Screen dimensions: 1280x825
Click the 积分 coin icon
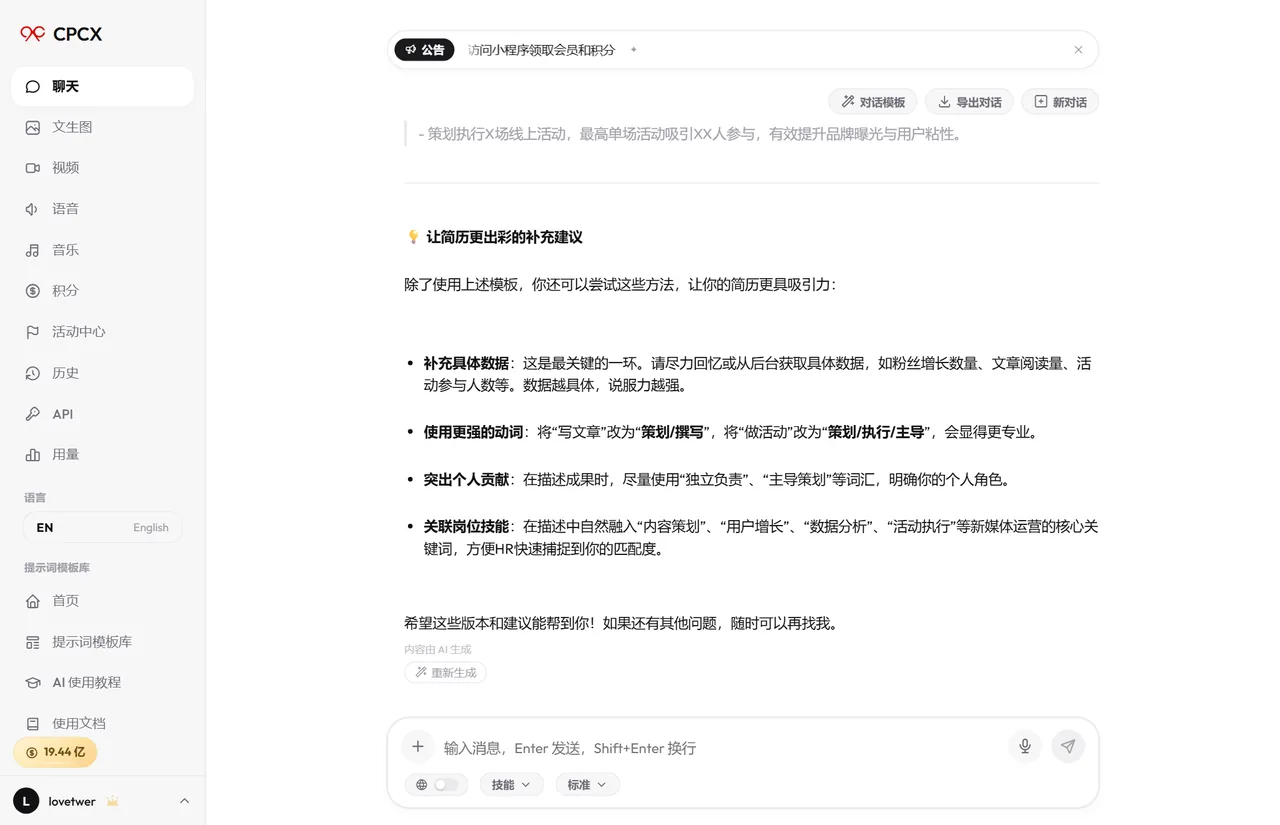click(x=33, y=291)
